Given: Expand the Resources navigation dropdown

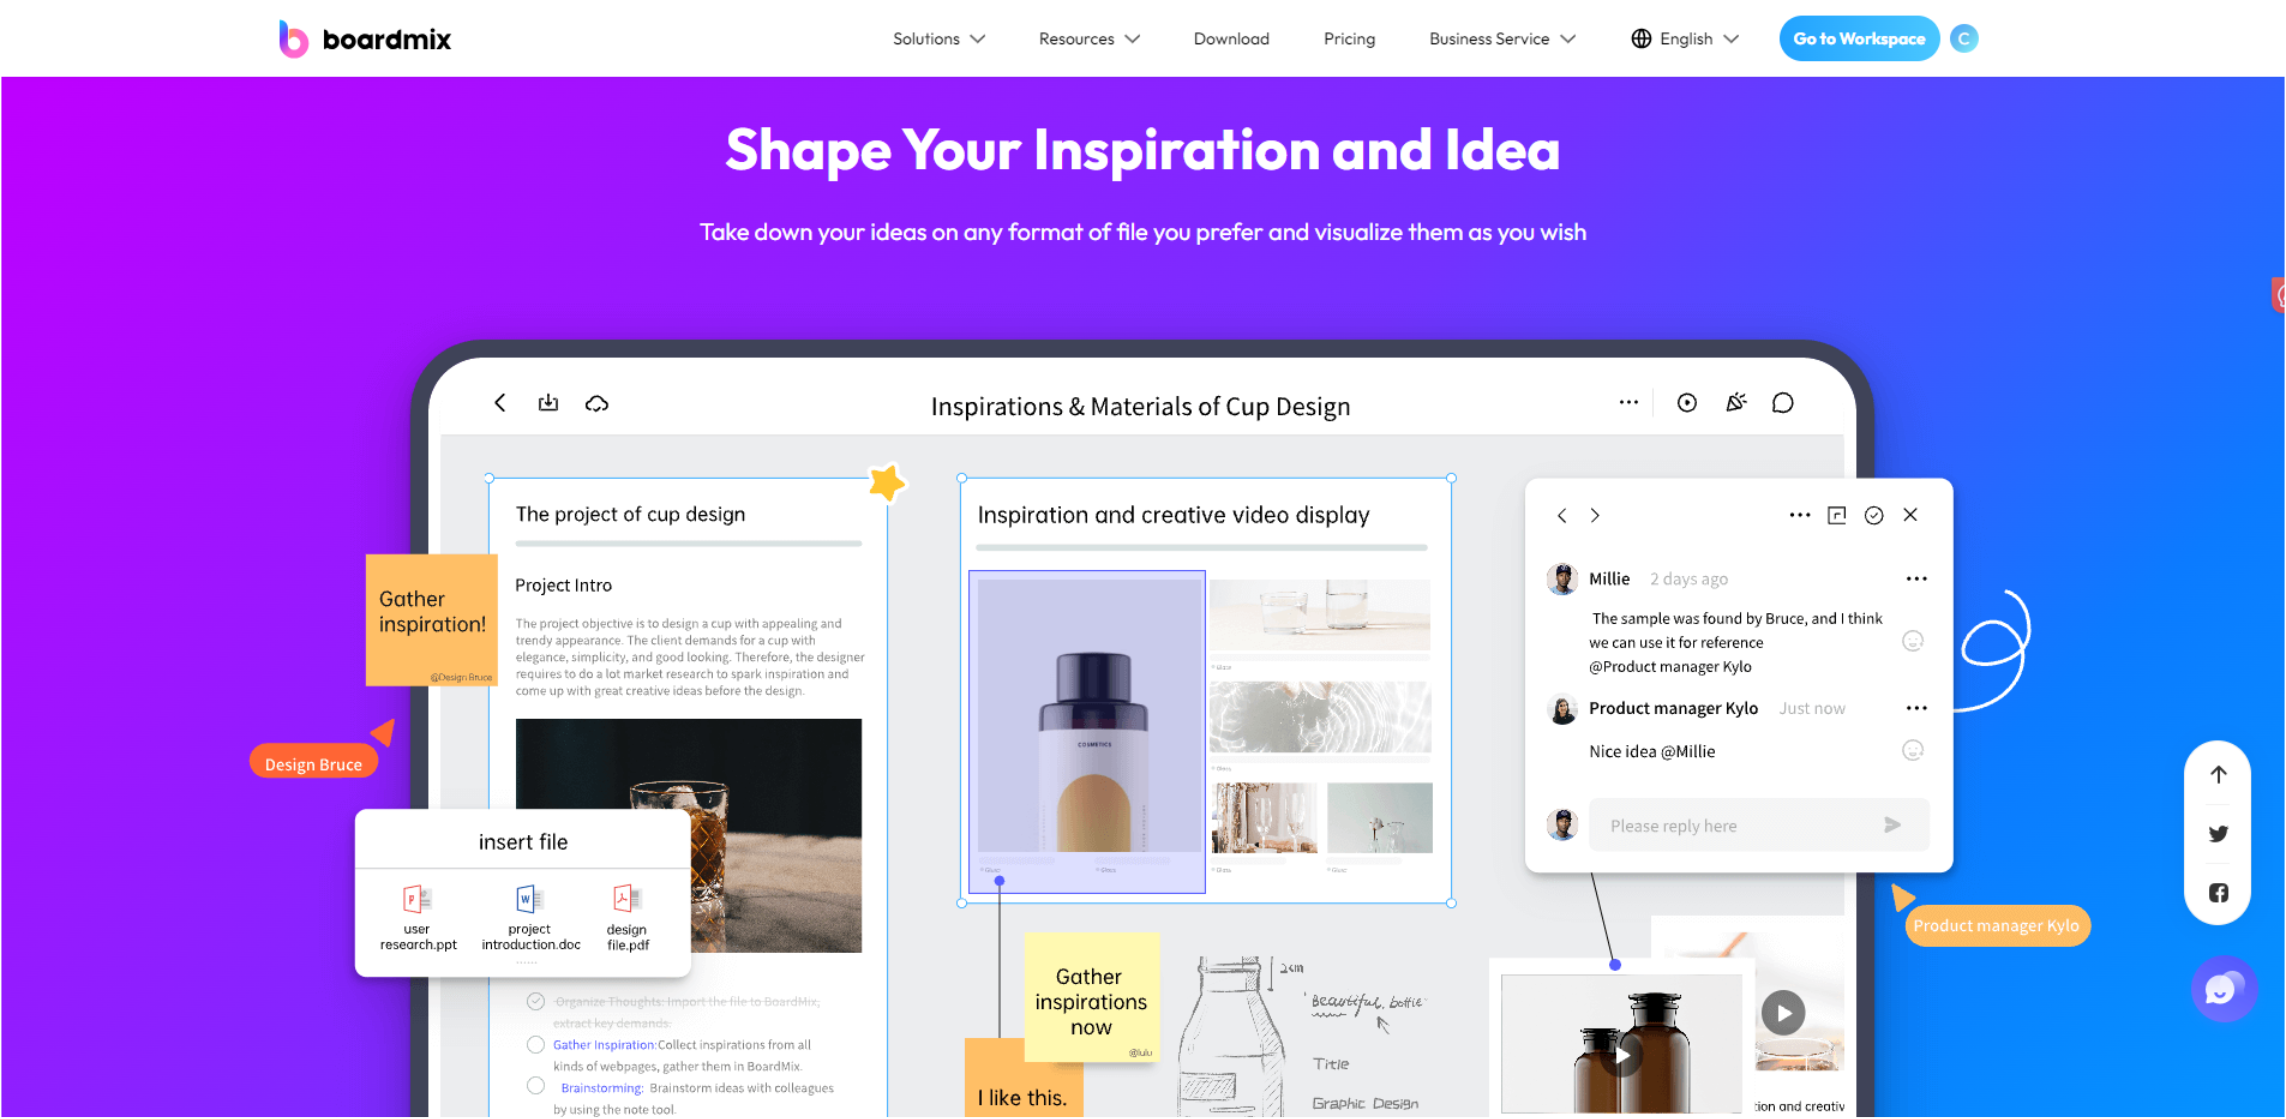Looking at the screenshot, I should [x=1086, y=39].
